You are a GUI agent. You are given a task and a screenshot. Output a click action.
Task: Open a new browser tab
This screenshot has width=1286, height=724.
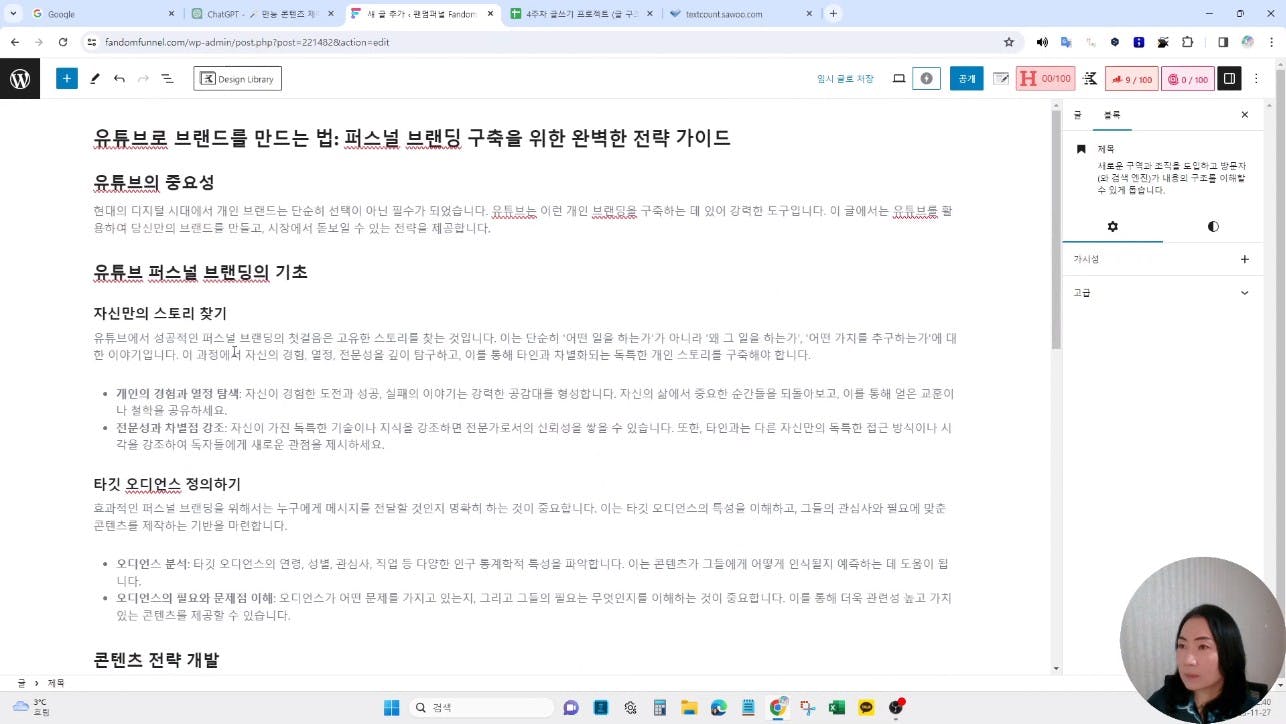click(833, 14)
